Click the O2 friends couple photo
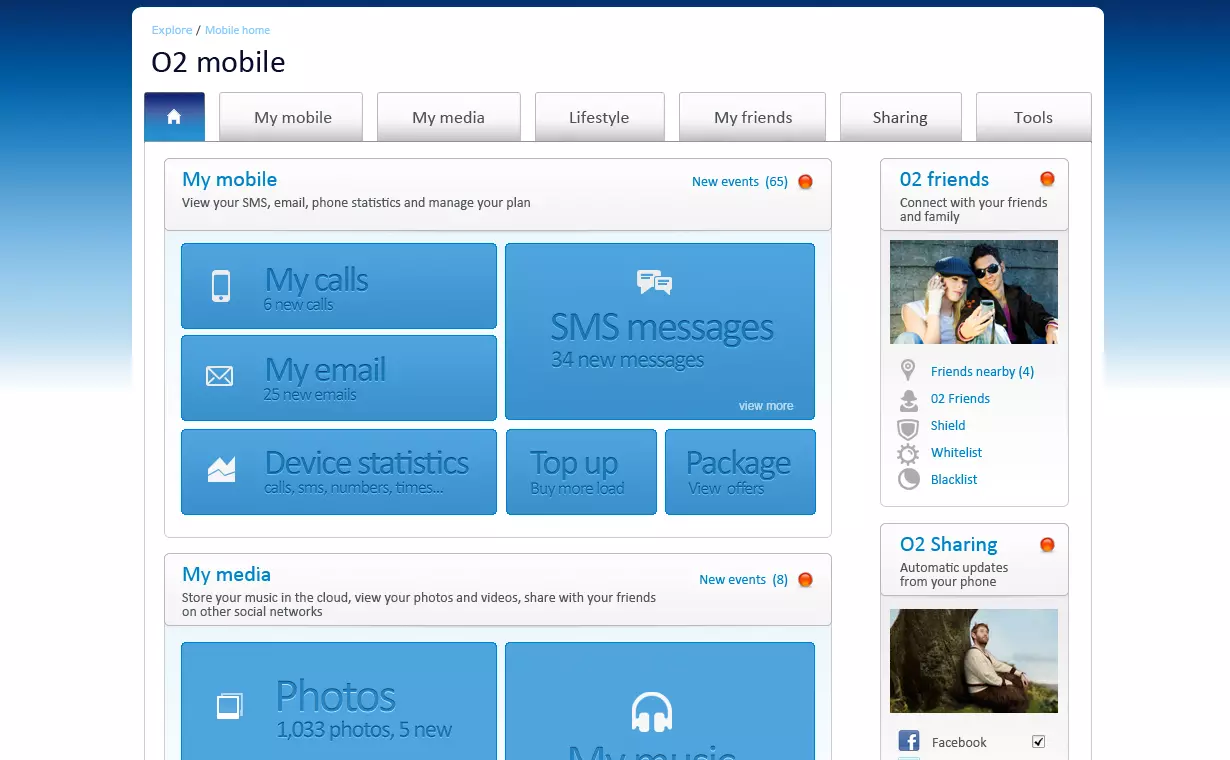1230x760 pixels. pos(974,292)
